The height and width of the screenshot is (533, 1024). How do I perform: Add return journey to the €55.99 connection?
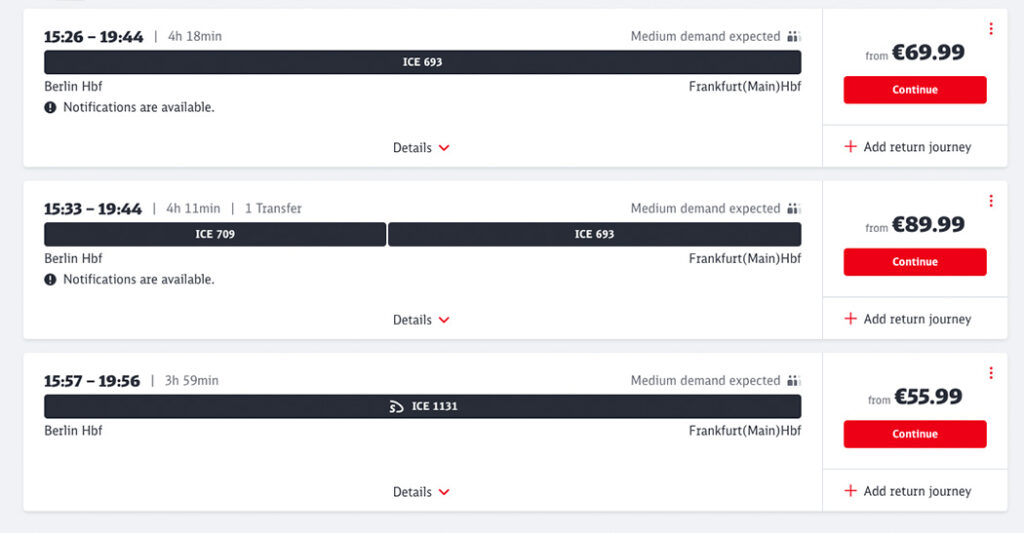908,491
